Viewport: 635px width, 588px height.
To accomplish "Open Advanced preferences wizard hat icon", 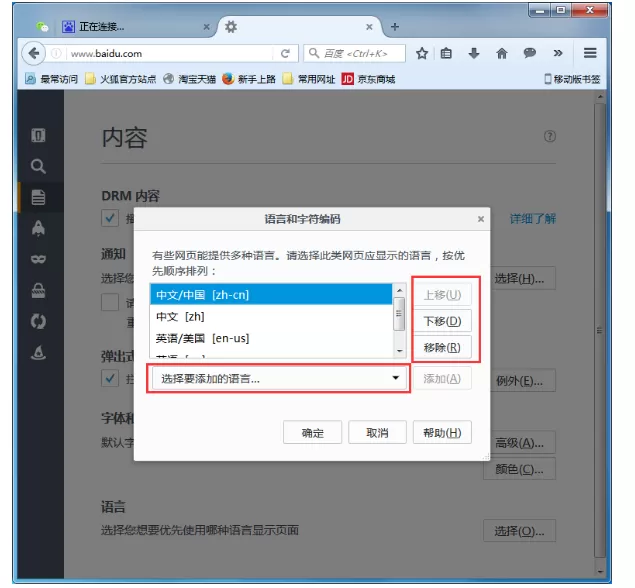I will point(38,352).
